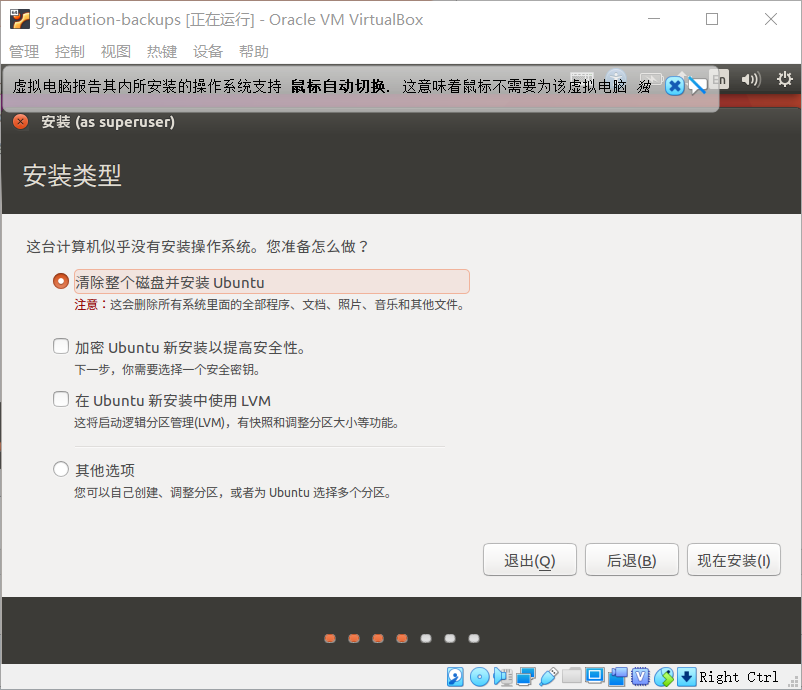Click the '鼠标自动切换' bold notification text
Viewport: 802px width, 690px height.
coord(338,86)
